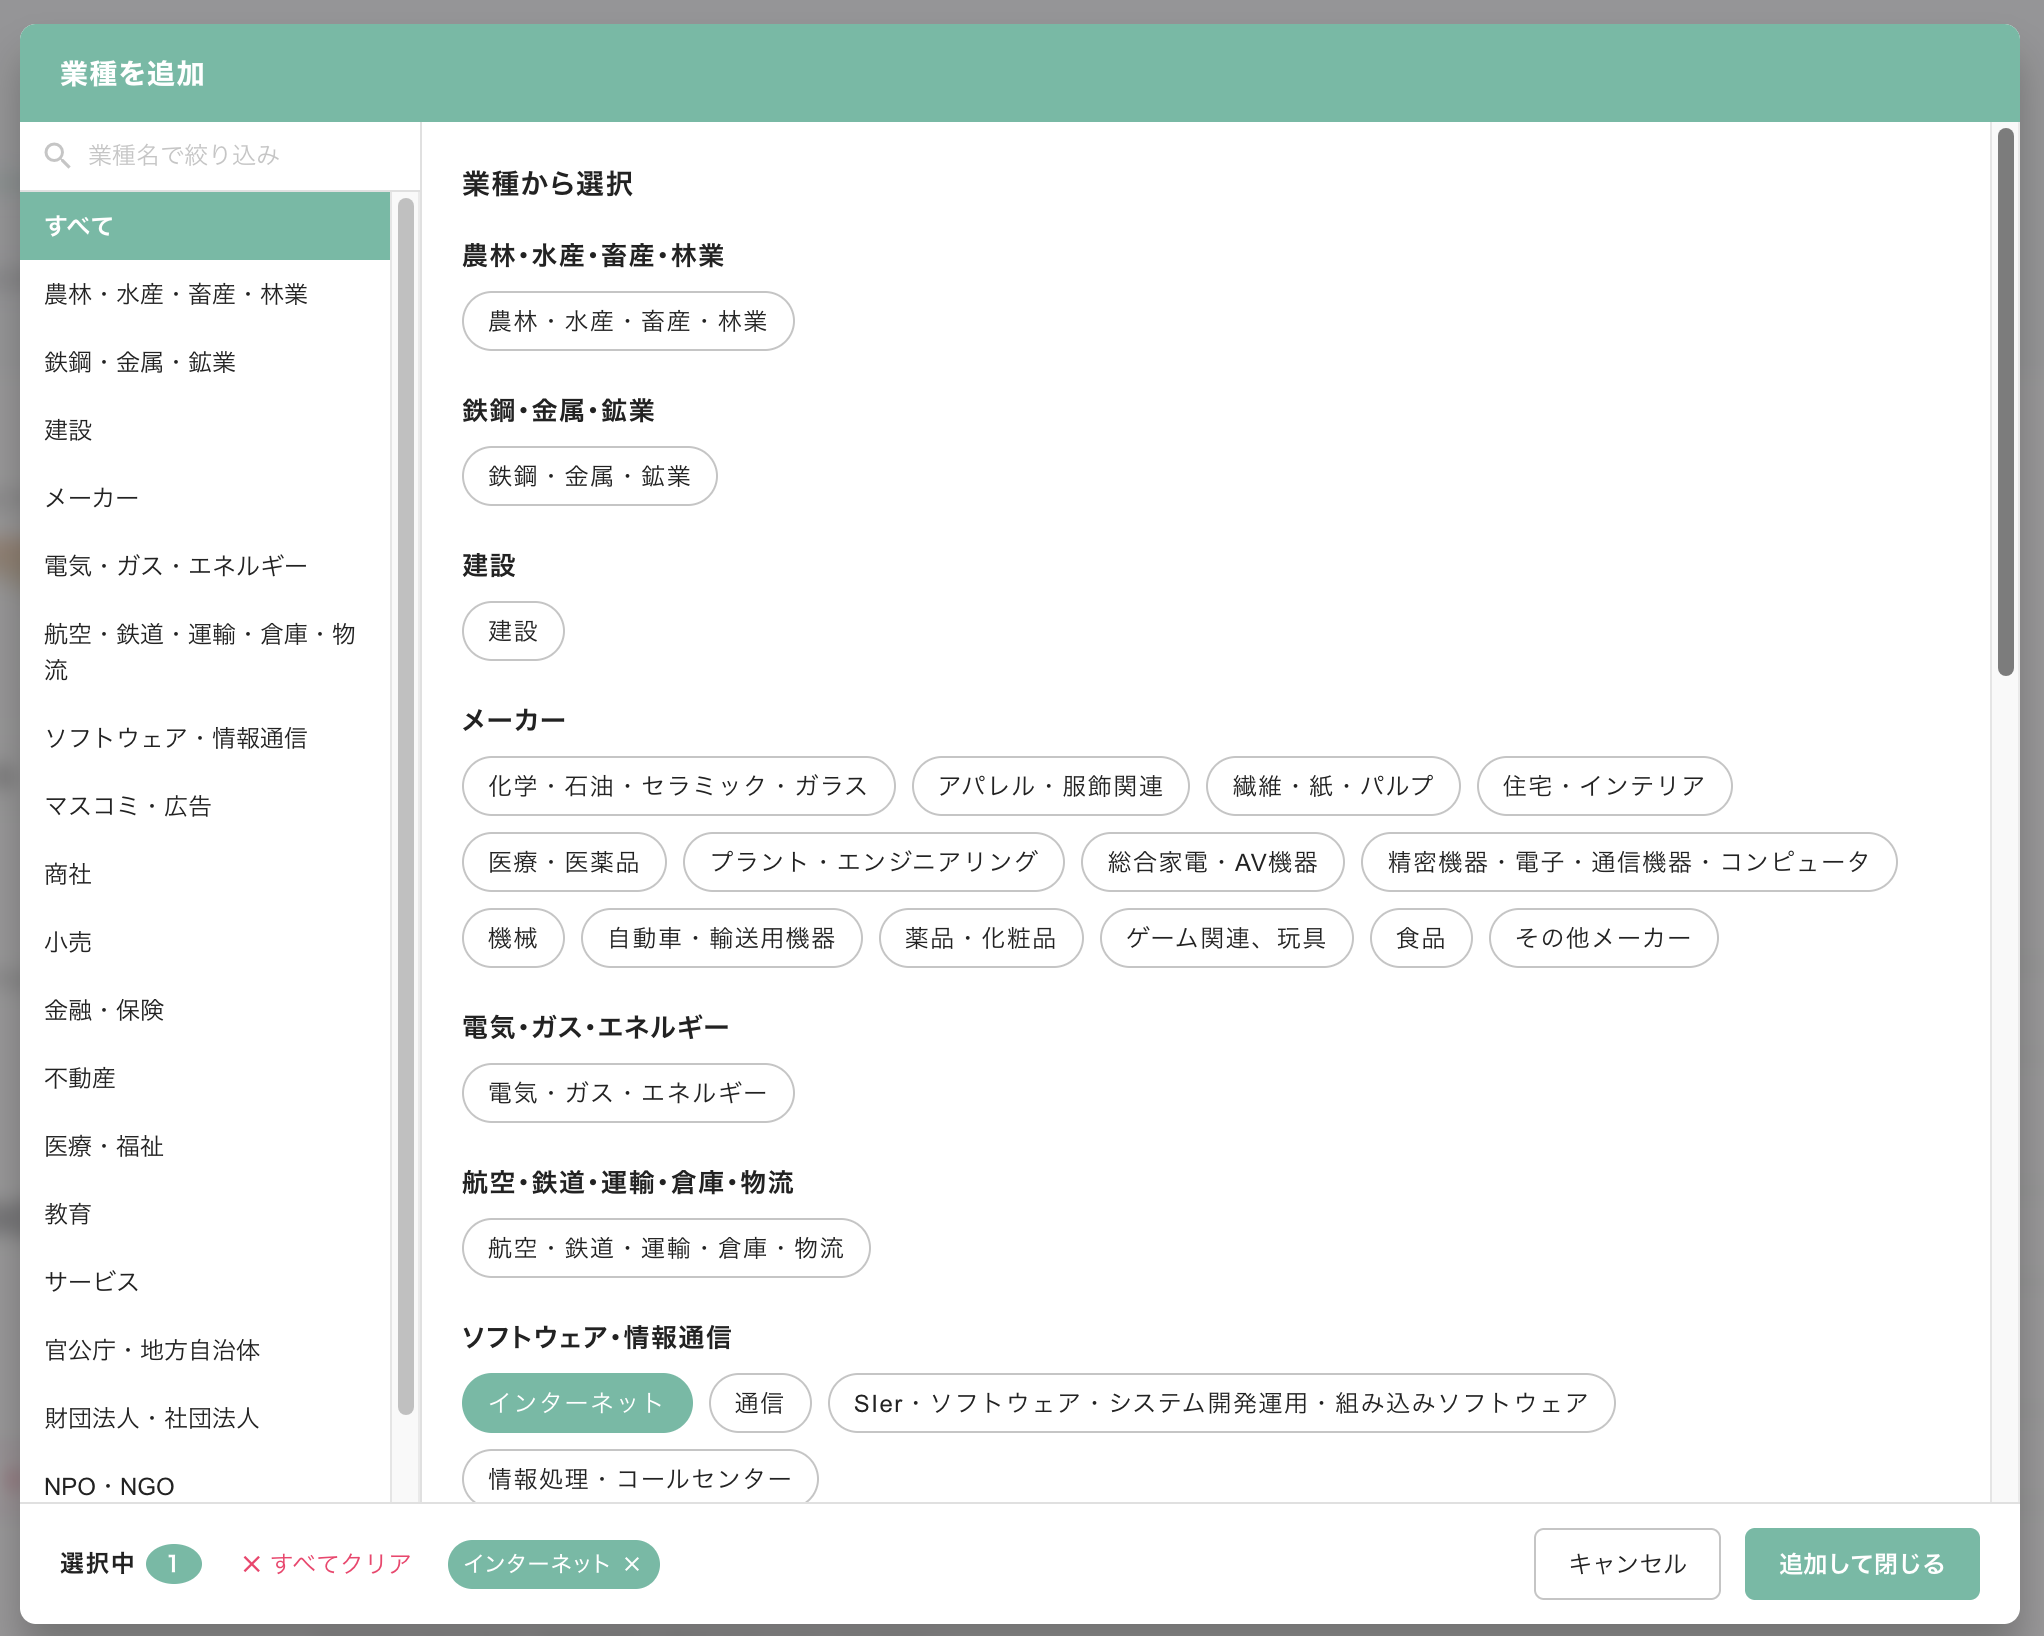Screen dimensions: 2044x1636
Task: Choose 官公庁・地方自治体 in the sidebar
Action: (x=205, y=1350)
